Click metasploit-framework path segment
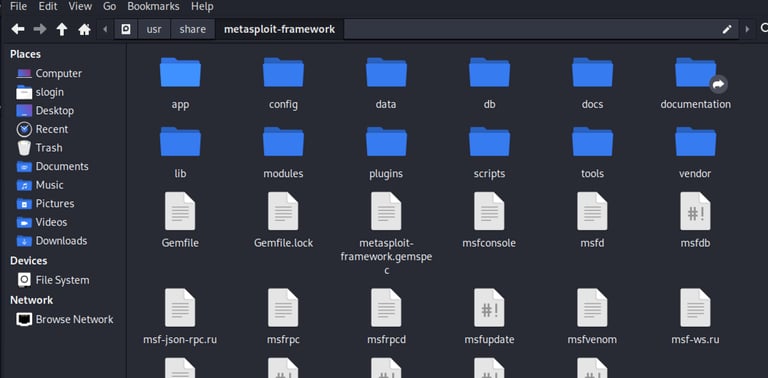 click(x=280, y=29)
